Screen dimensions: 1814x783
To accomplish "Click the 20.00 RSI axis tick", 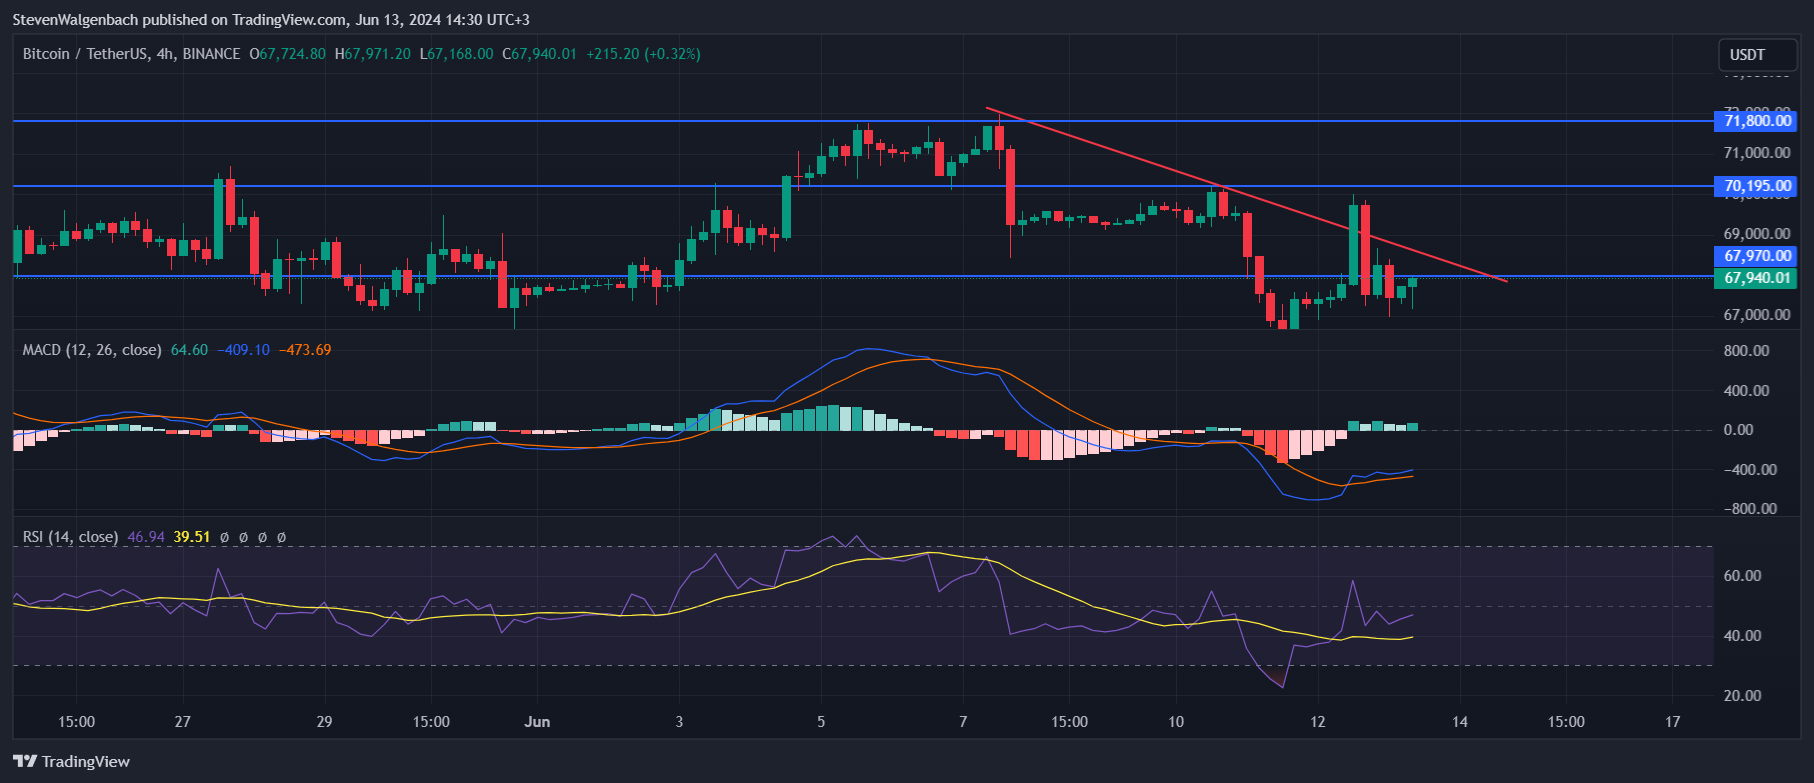I will point(1742,696).
